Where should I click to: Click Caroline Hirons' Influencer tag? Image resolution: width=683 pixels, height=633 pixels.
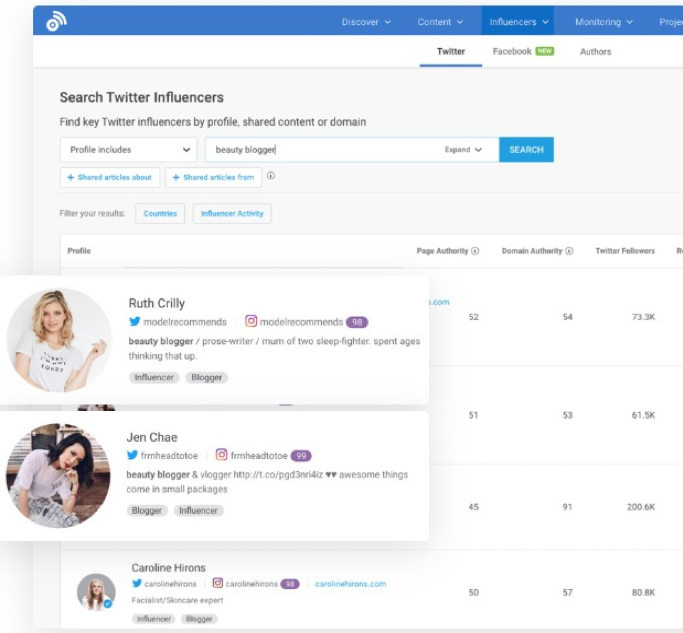[x=154, y=619]
